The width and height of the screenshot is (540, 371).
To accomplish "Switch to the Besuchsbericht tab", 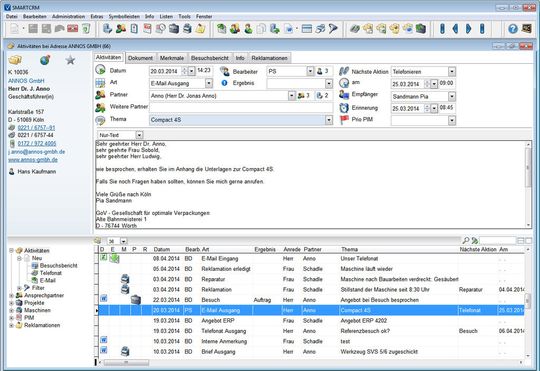I will [210, 58].
